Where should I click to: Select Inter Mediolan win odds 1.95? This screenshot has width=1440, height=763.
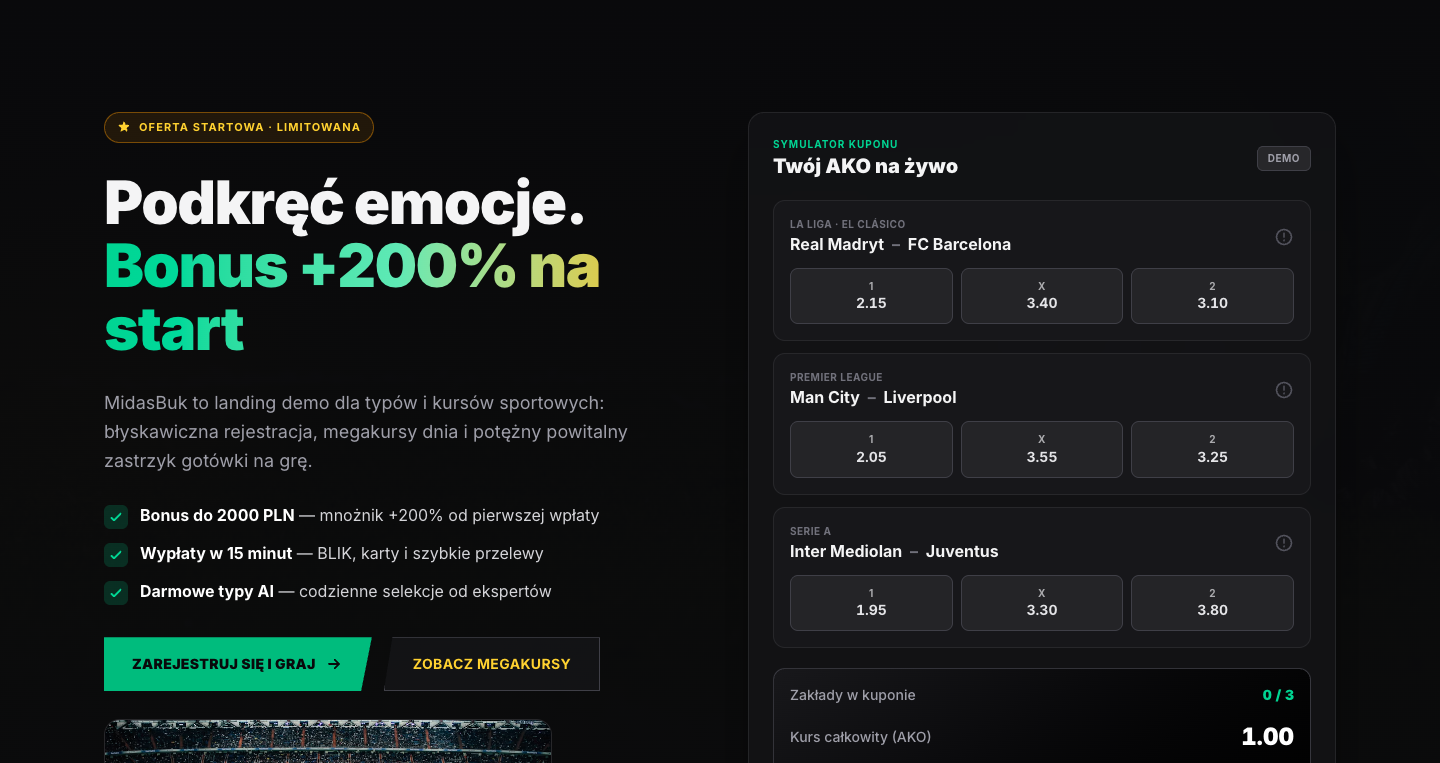tap(871, 603)
